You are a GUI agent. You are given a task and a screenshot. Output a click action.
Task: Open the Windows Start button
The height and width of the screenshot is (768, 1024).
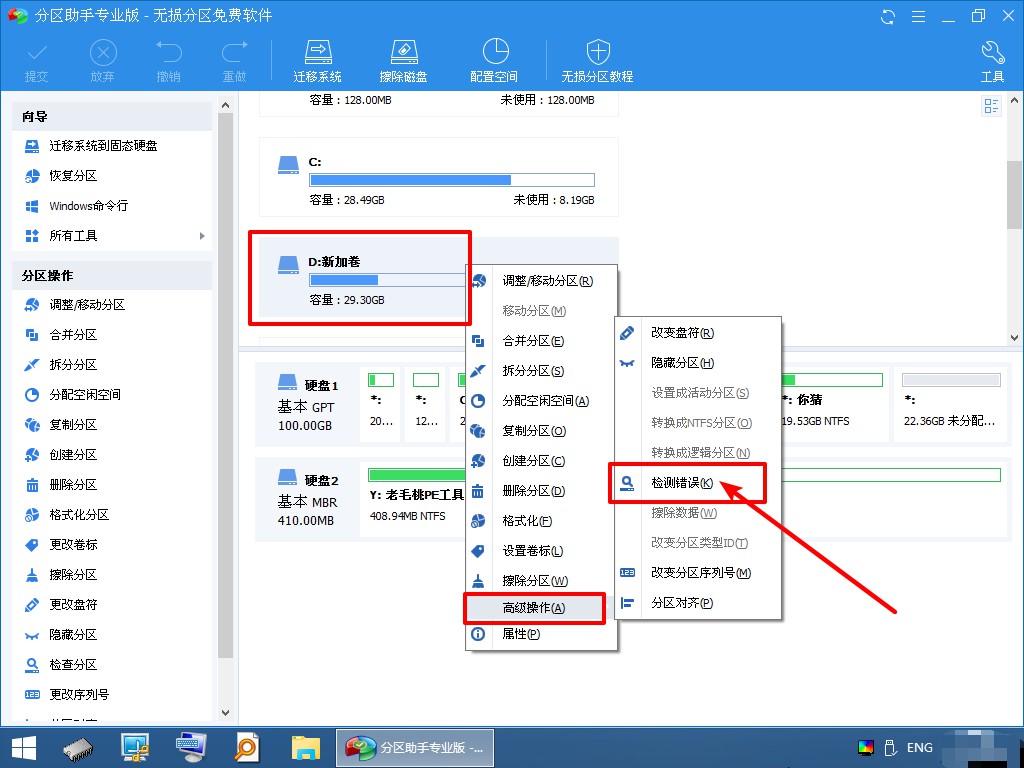pyautogui.click(x=24, y=747)
